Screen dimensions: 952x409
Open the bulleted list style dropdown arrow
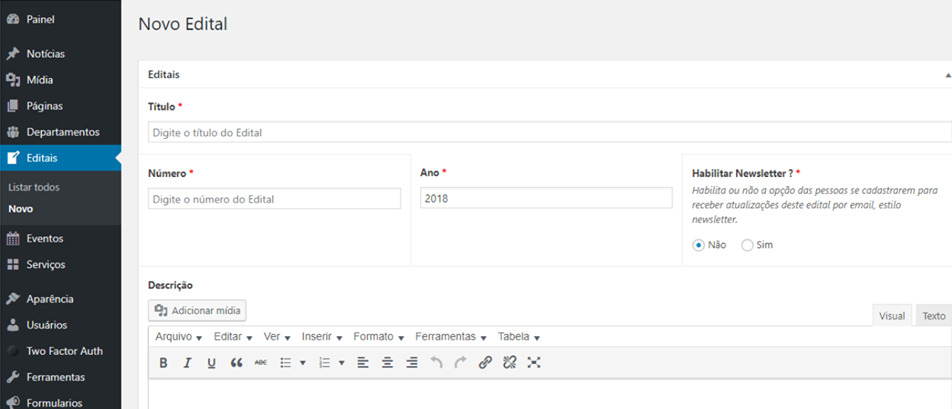point(302,363)
